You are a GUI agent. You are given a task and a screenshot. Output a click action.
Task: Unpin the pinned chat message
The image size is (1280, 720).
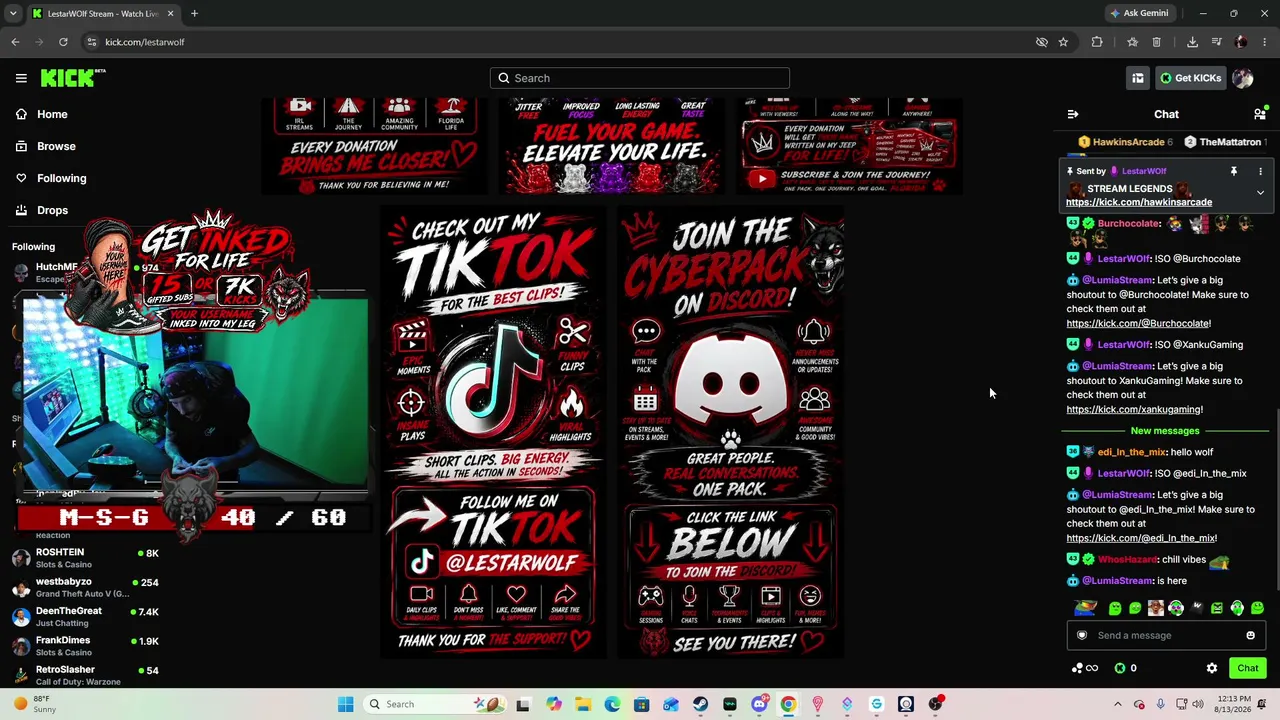coord(1234,171)
